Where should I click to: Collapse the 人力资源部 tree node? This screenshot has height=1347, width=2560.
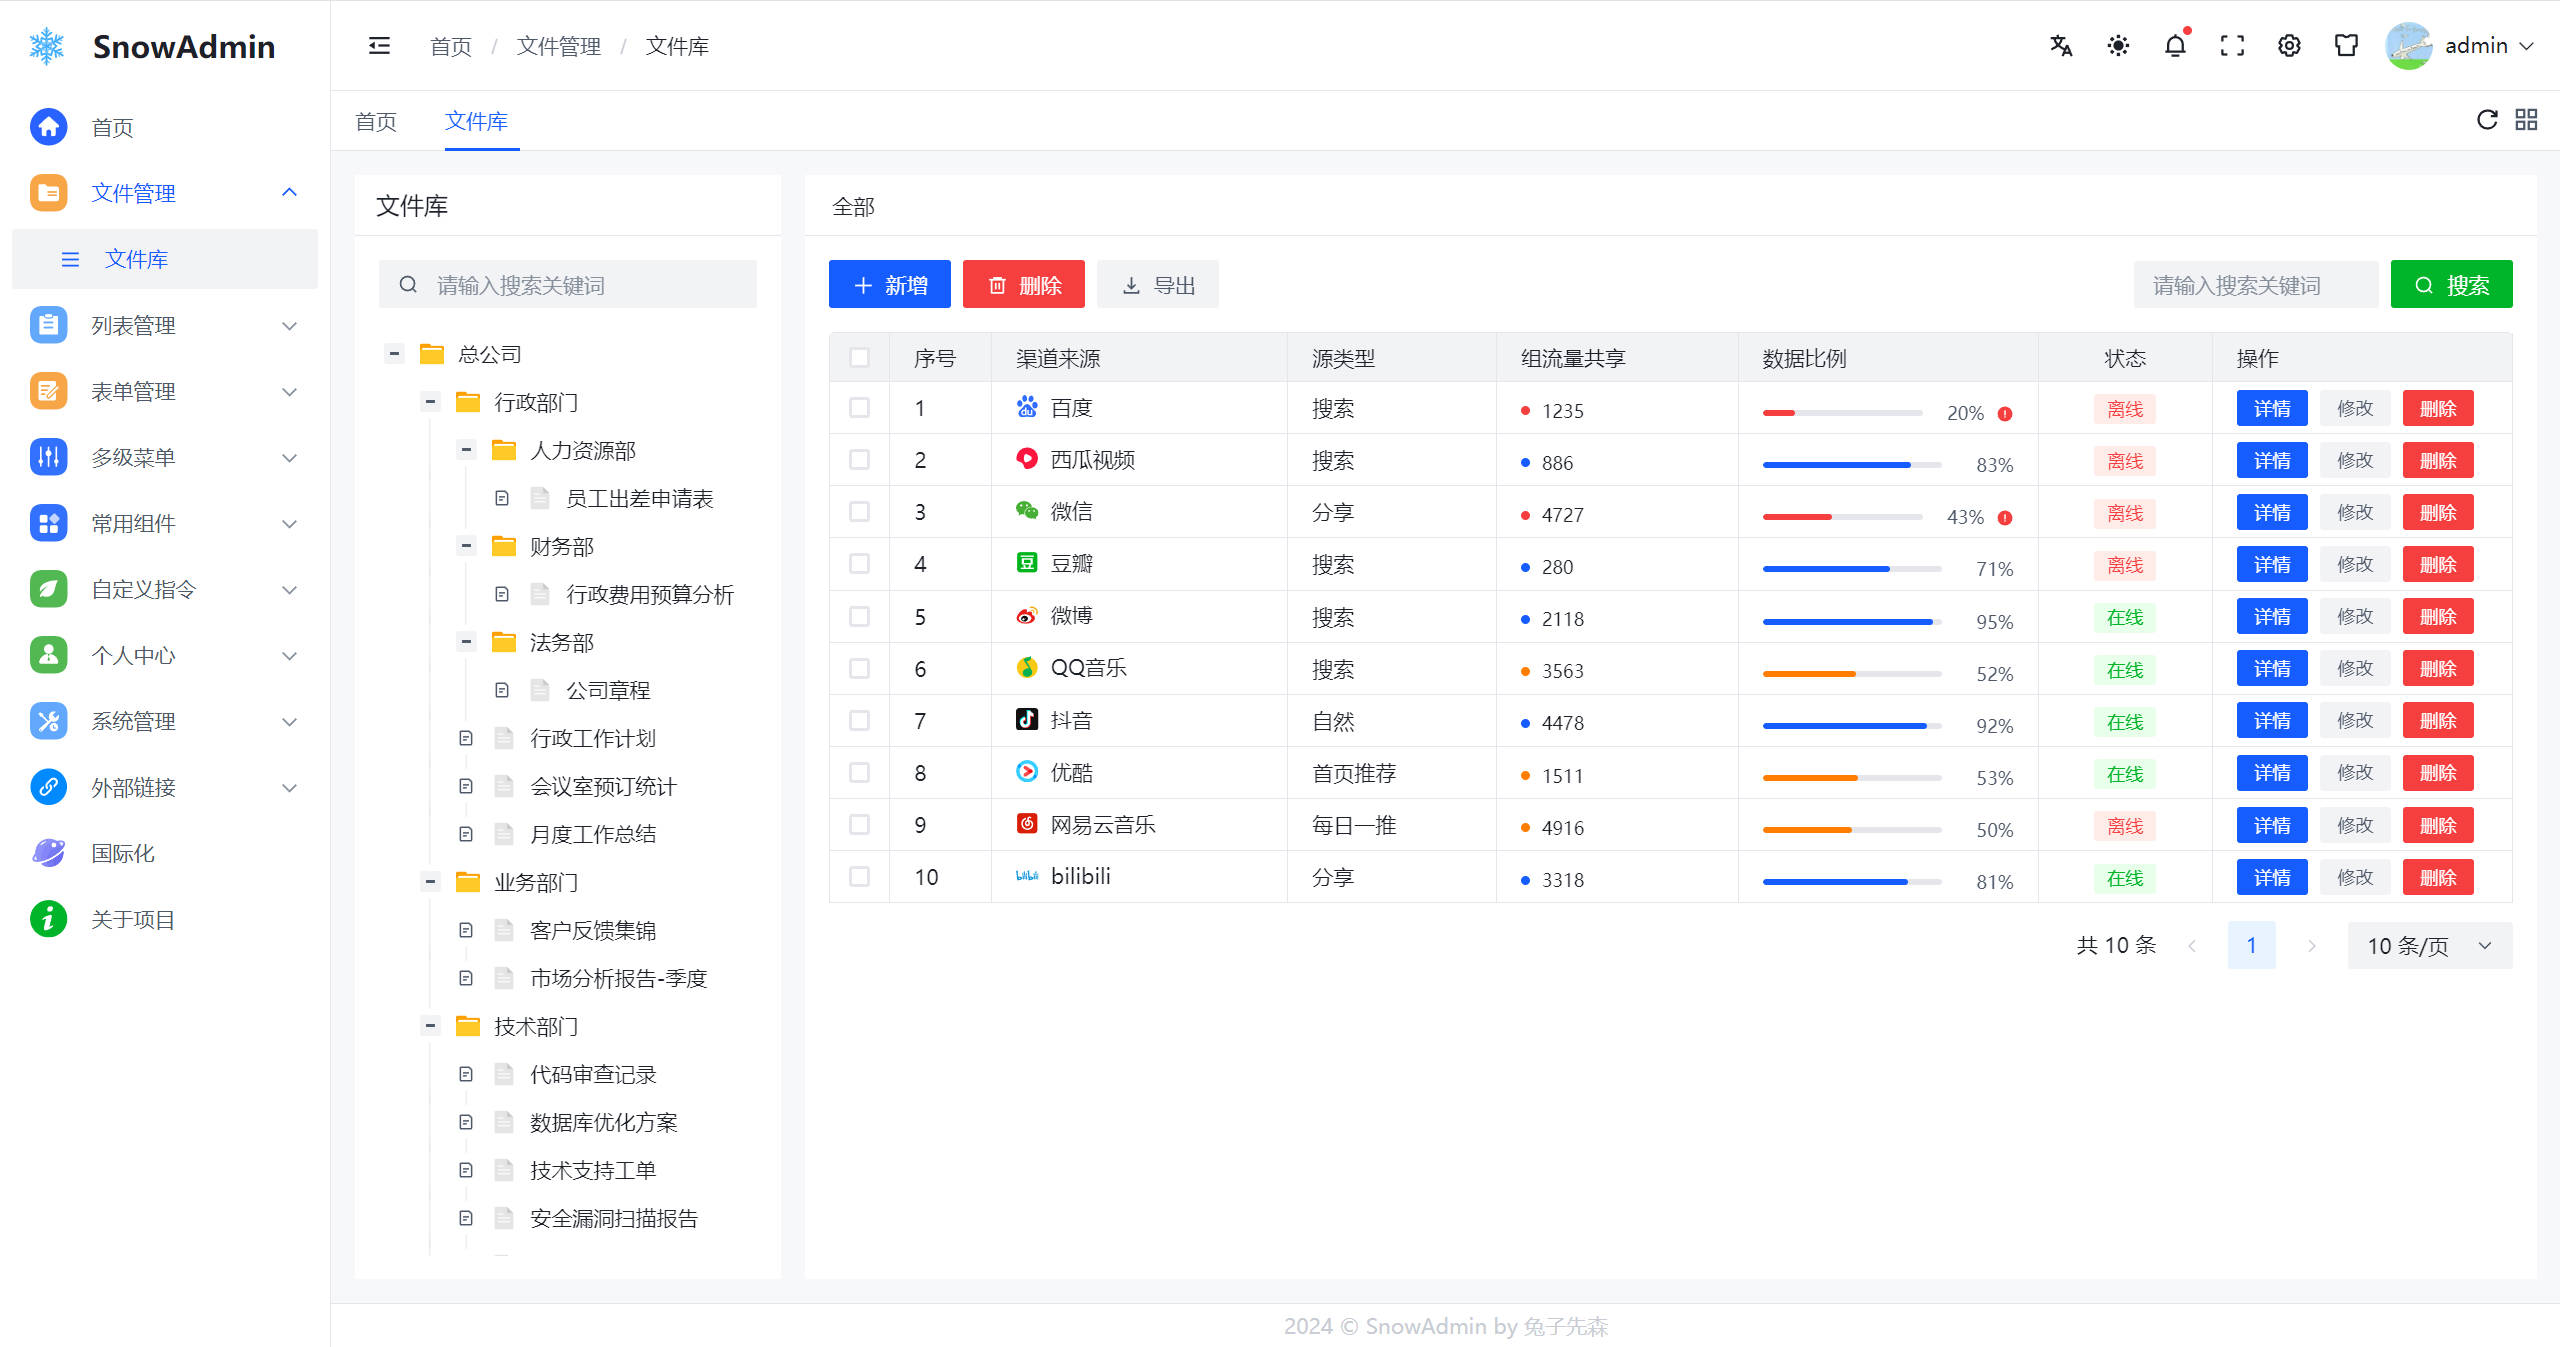click(466, 449)
